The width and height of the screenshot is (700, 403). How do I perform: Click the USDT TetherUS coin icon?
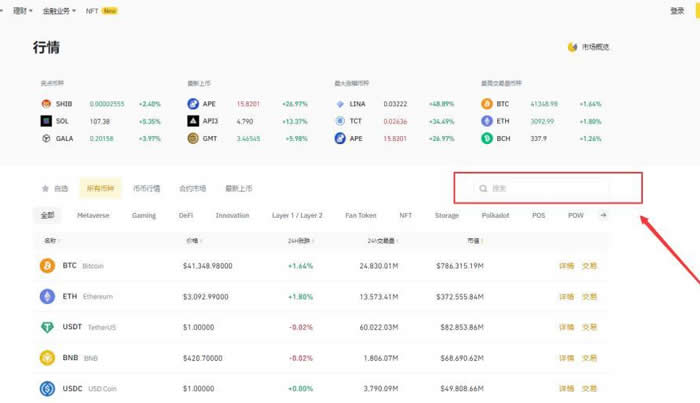[x=46, y=327]
